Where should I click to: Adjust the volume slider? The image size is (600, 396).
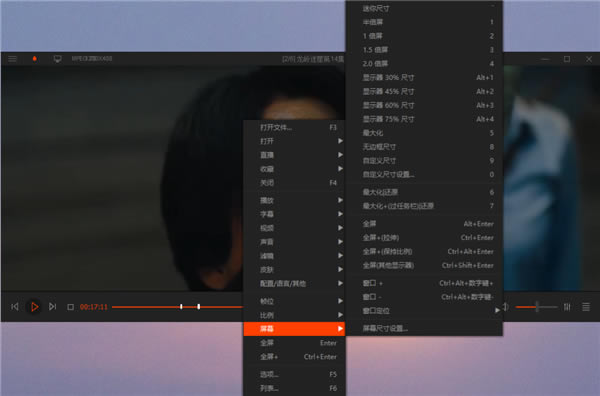tap(536, 307)
